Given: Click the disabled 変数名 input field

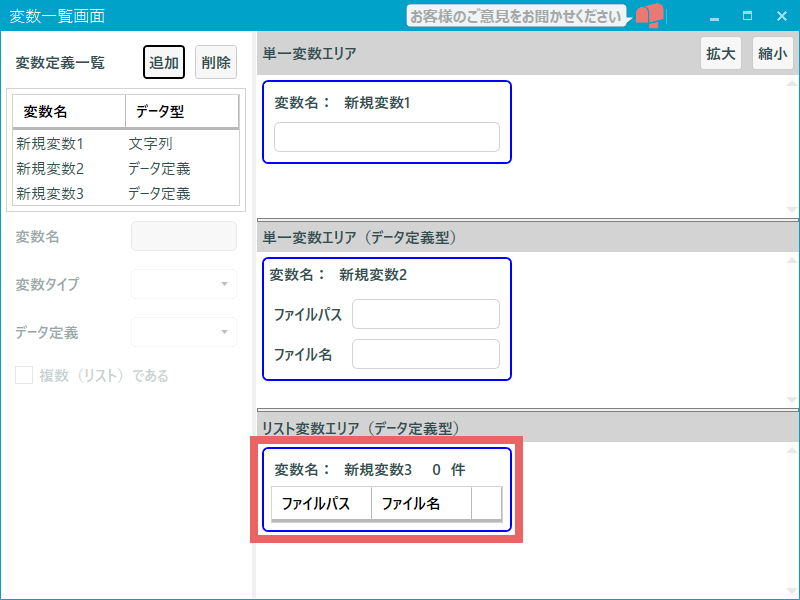Looking at the screenshot, I should pos(184,236).
